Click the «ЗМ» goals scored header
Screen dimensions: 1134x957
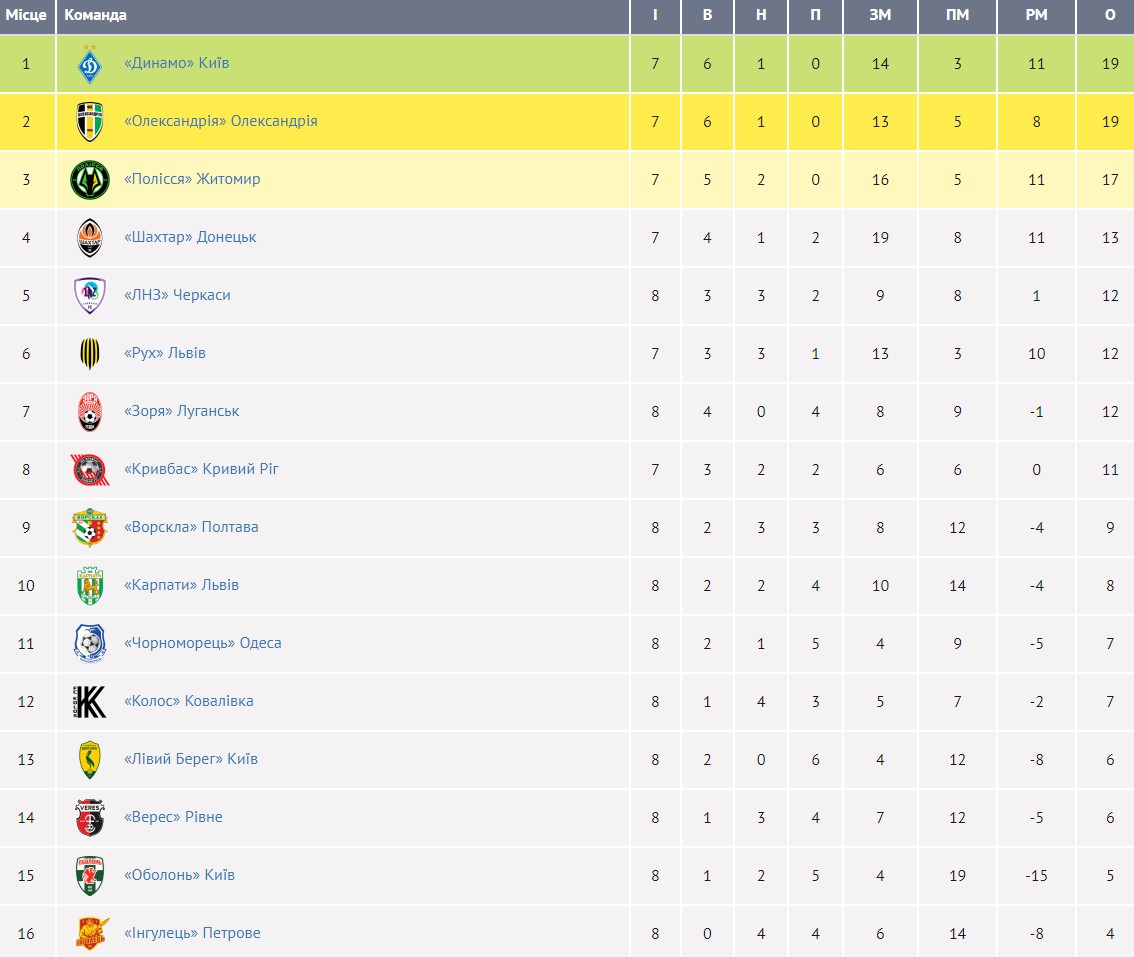pos(880,16)
